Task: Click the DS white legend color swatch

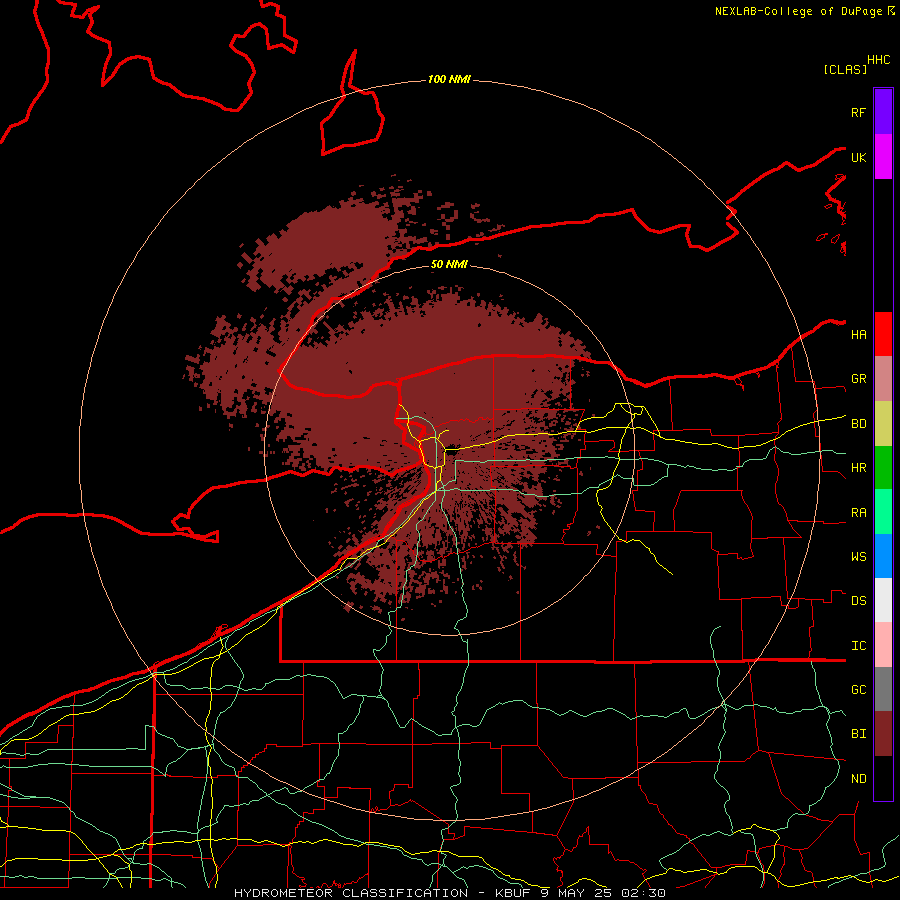Action: pos(883,600)
